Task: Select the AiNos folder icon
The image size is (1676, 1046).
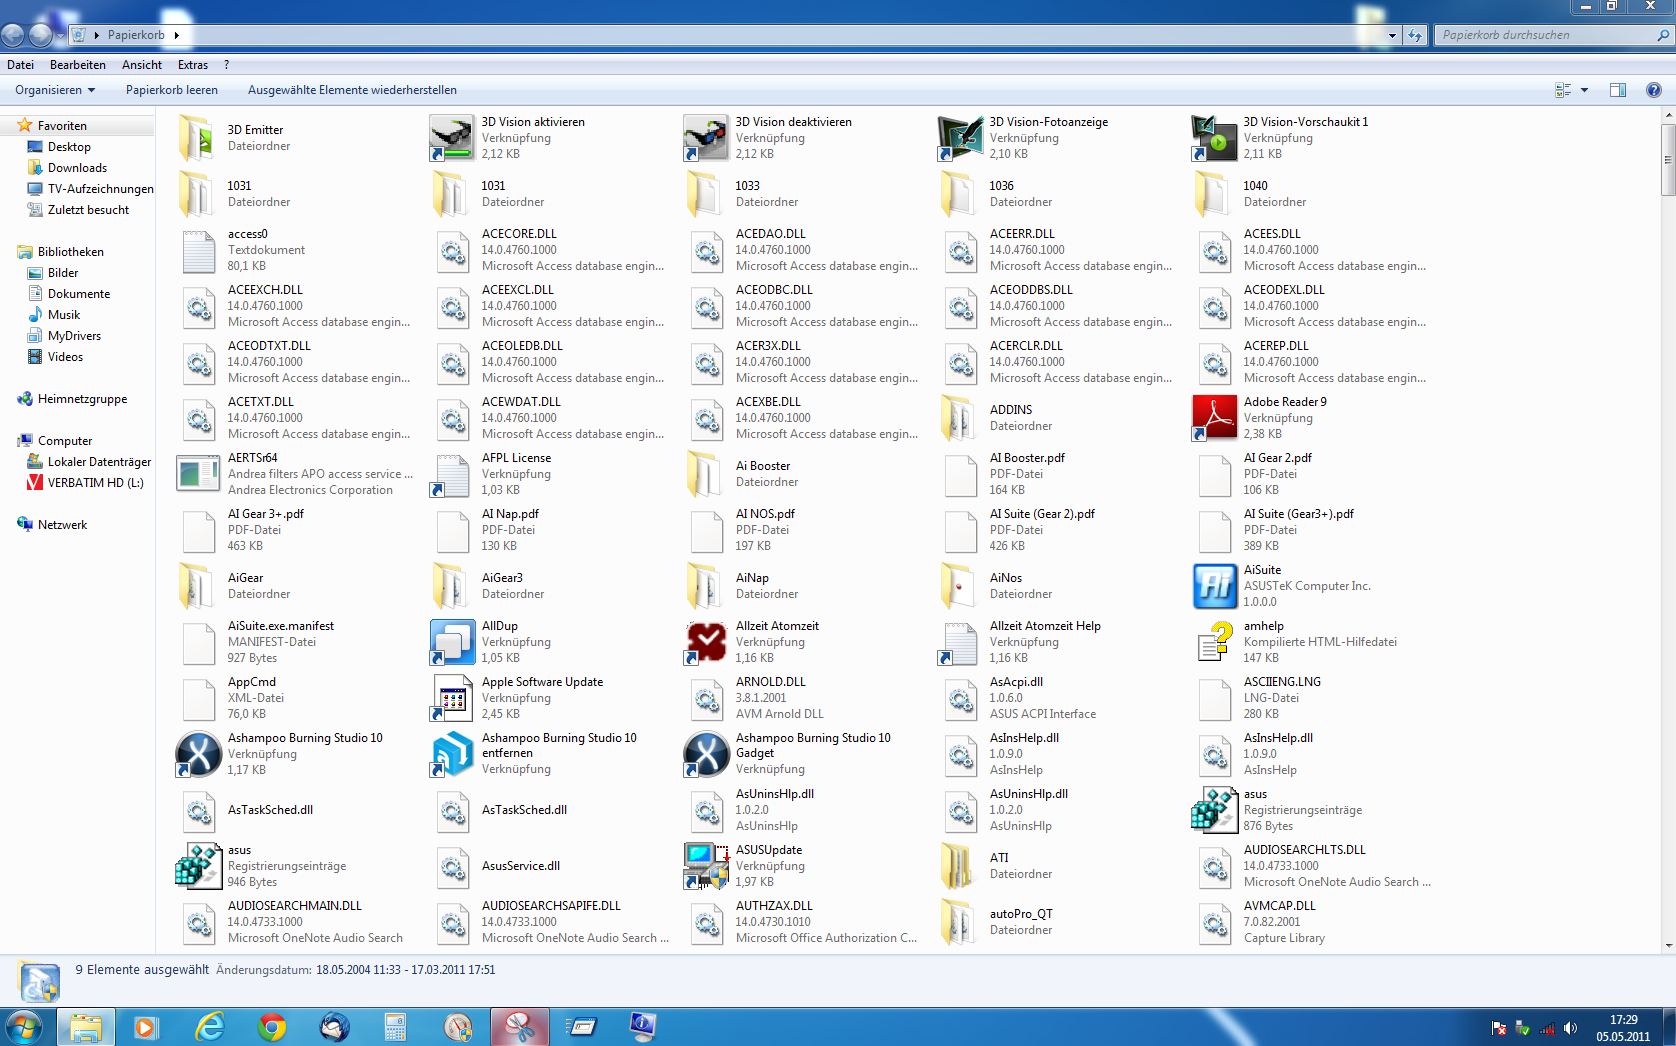Action: (x=960, y=586)
